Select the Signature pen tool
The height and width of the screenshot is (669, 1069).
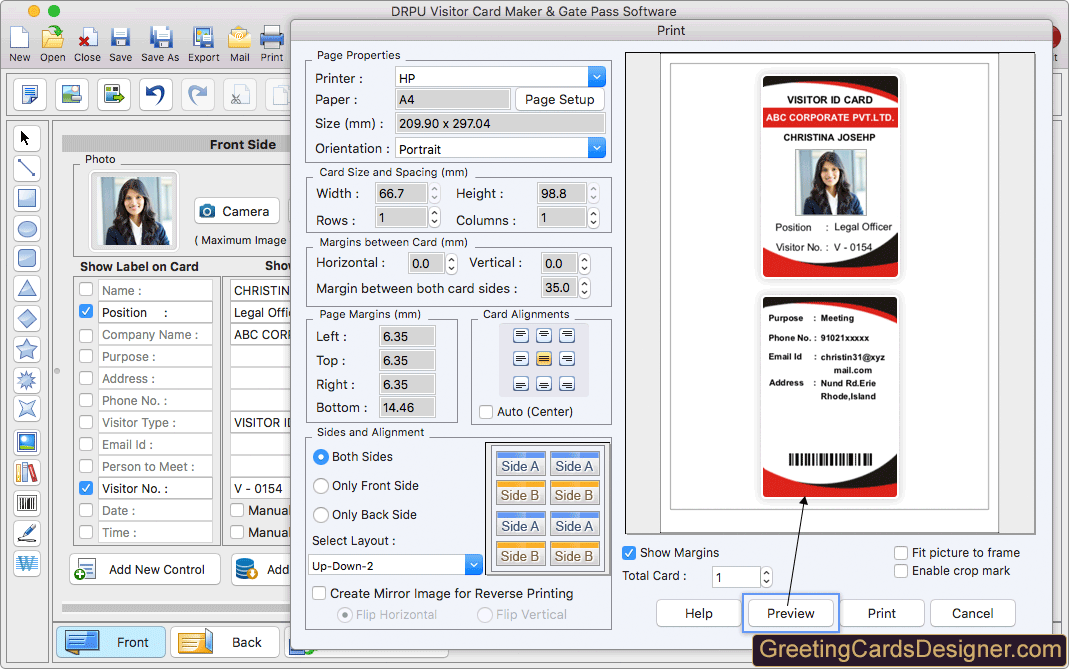(27, 533)
